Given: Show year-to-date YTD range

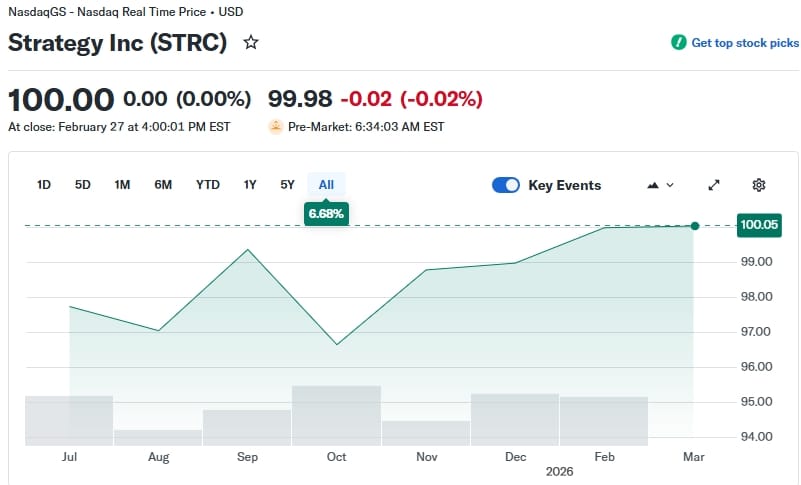Looking at the screenshot, I should click(207, 185).
